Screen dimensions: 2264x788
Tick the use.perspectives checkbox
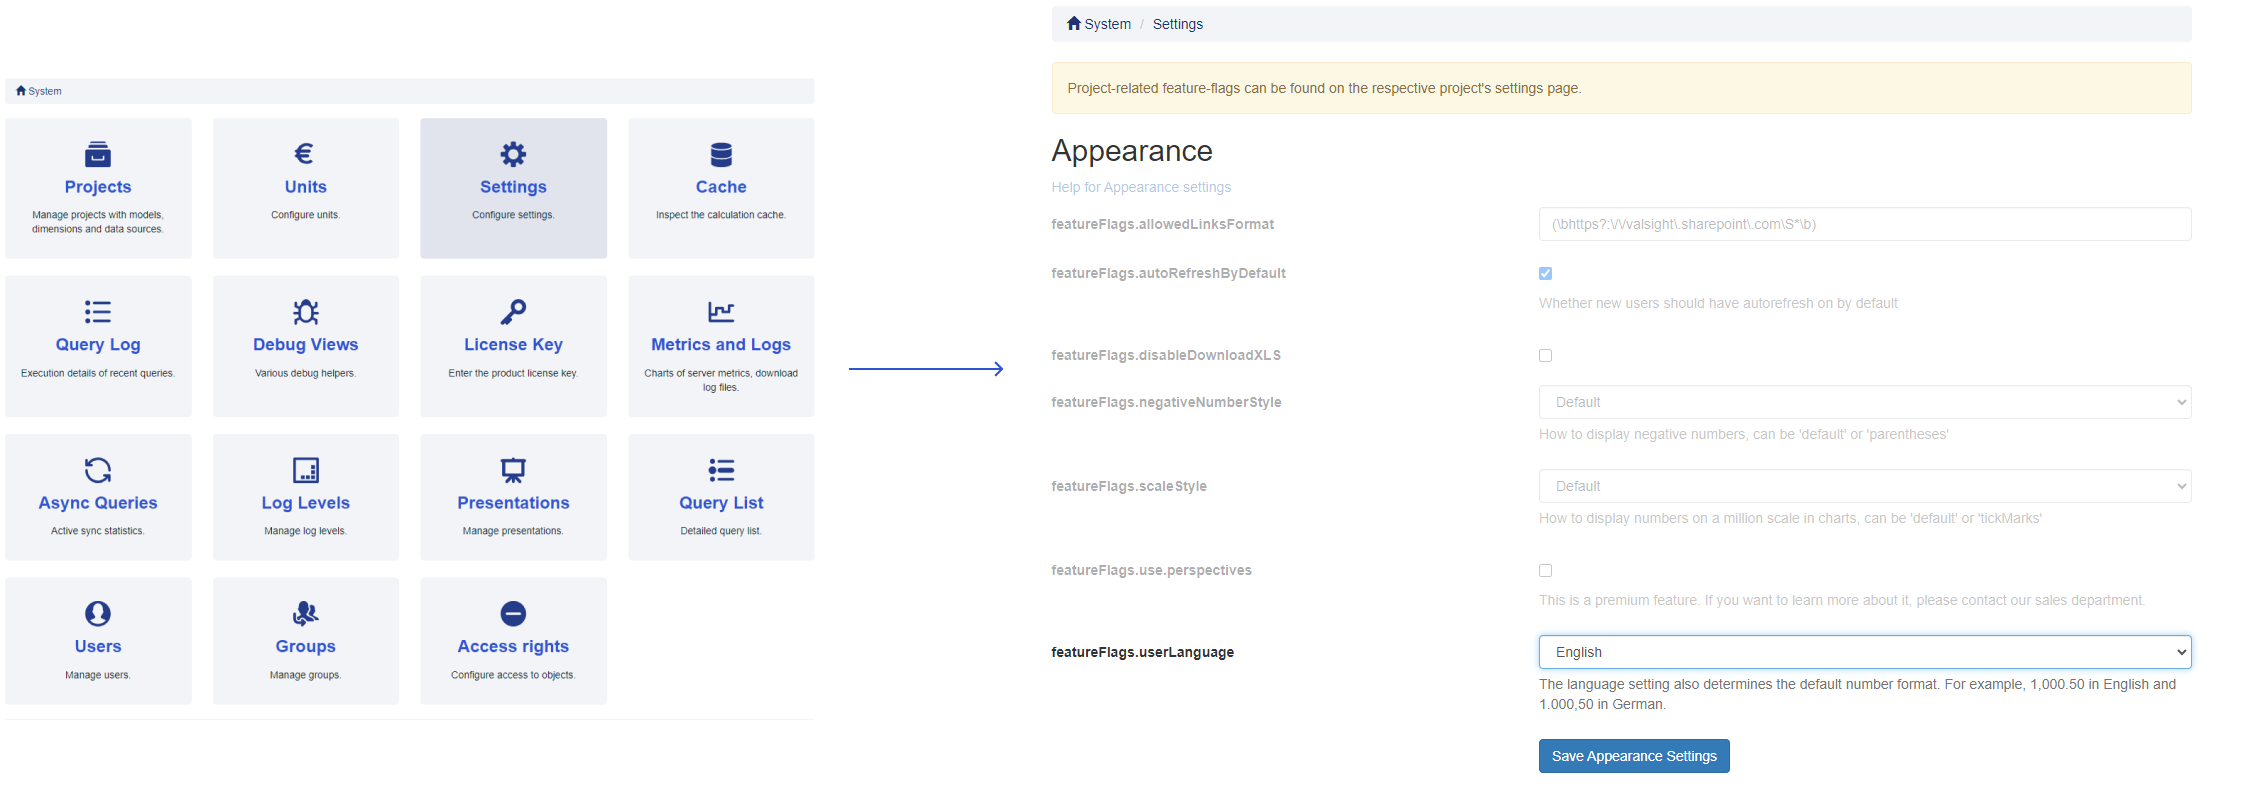(1545, 571)
